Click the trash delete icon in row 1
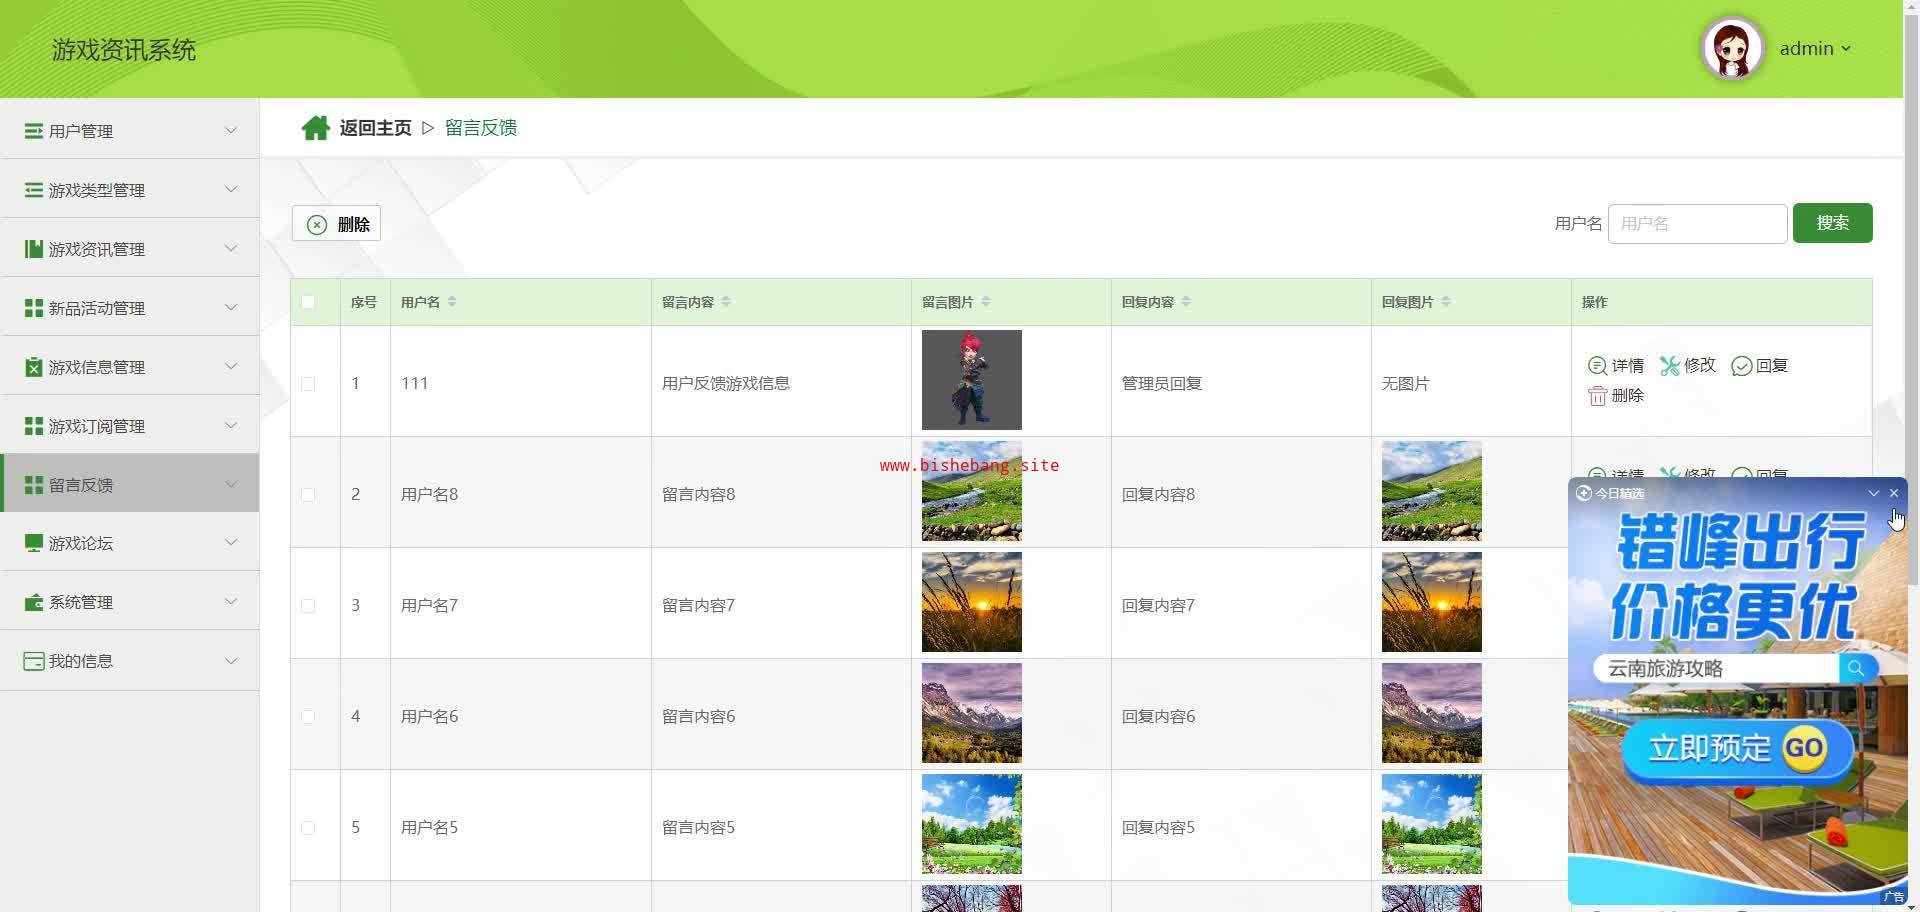1920x912 pixels. point(1597,396)
